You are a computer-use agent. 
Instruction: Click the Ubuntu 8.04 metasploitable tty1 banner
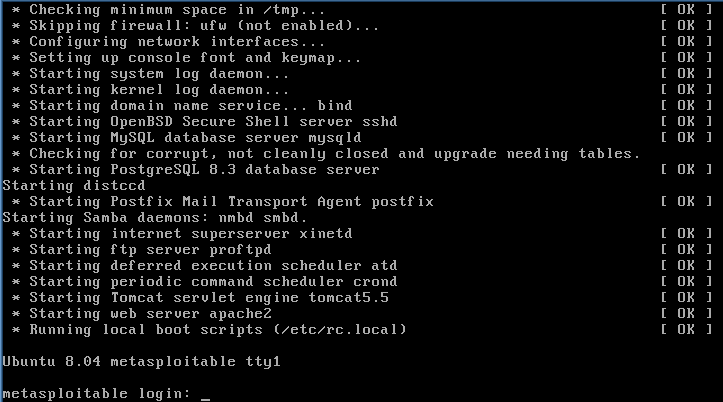point(142,361)
